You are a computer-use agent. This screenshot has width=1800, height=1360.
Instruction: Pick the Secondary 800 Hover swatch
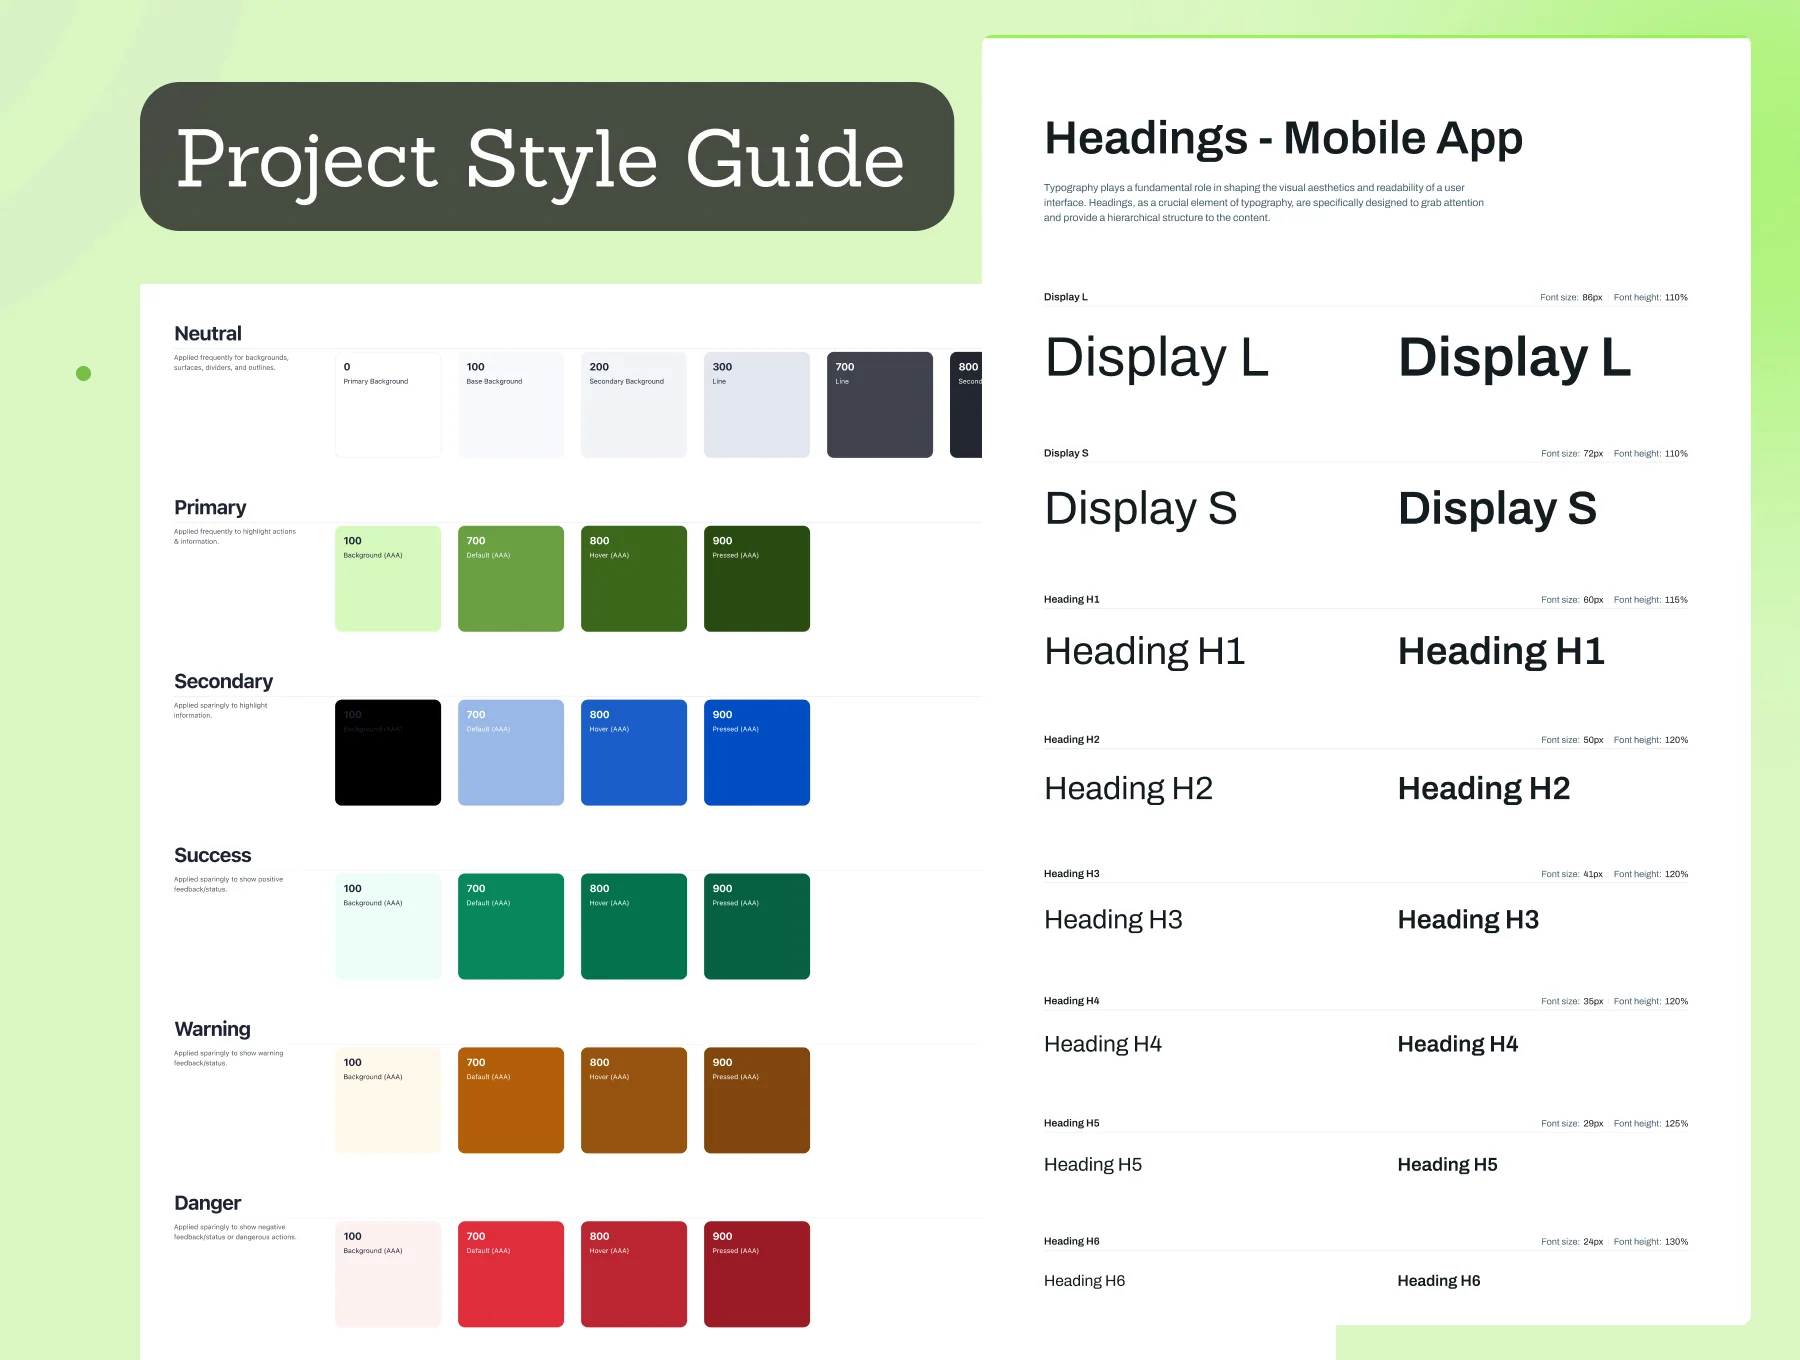coord(634,753)
